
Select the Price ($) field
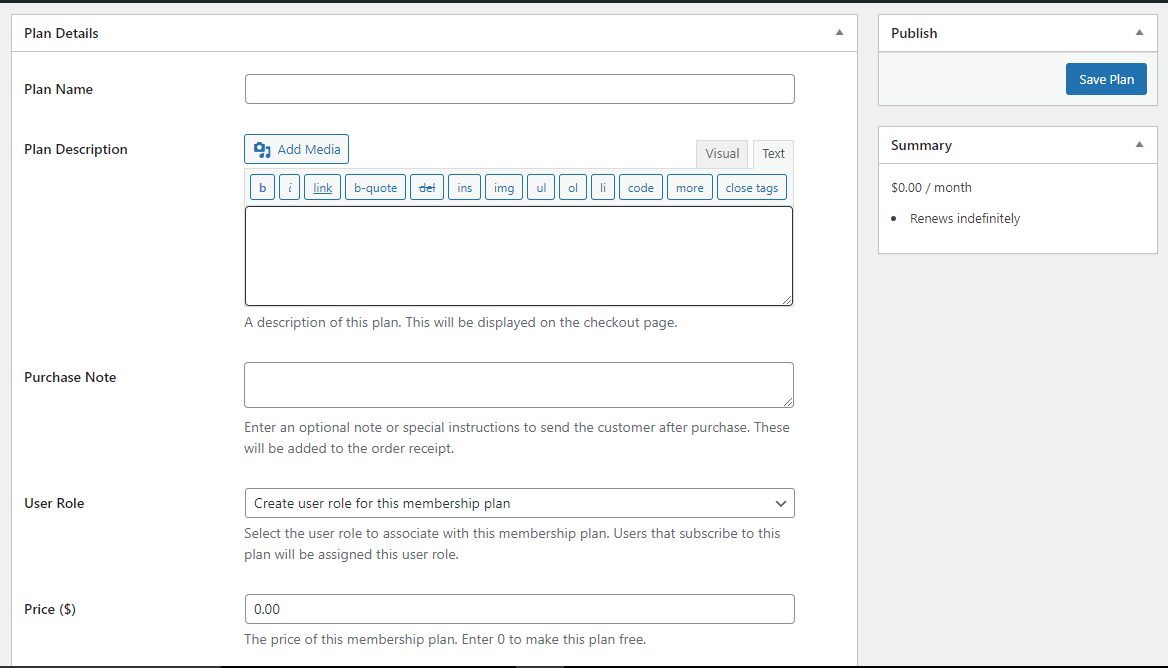(x=520, y=609)
